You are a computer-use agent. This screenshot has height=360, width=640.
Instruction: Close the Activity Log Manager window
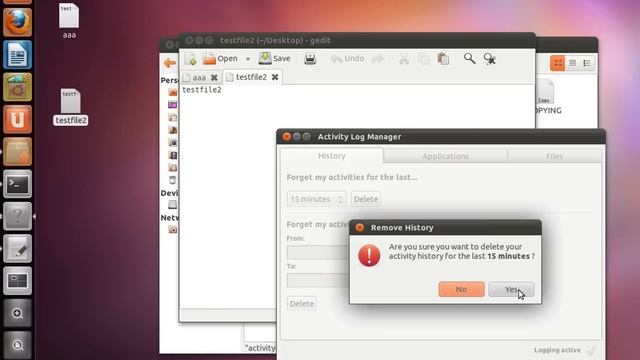(287, 136)
